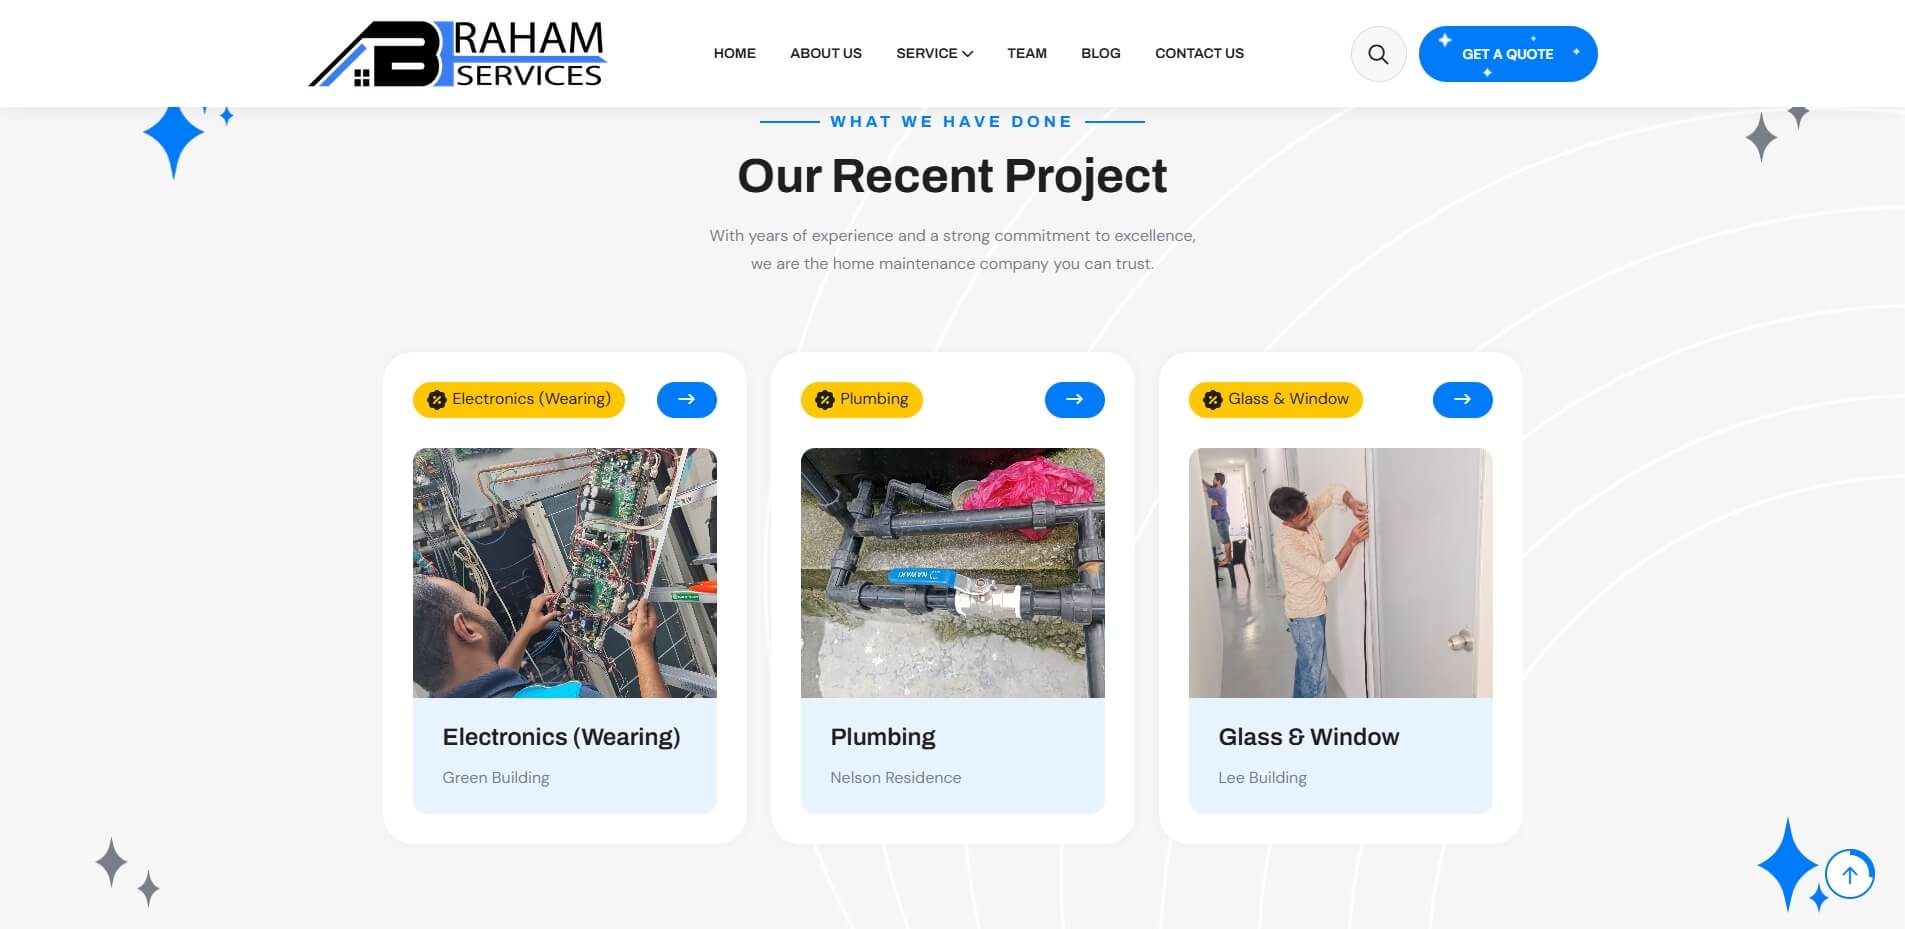Open the About Us page

(826, 53)
